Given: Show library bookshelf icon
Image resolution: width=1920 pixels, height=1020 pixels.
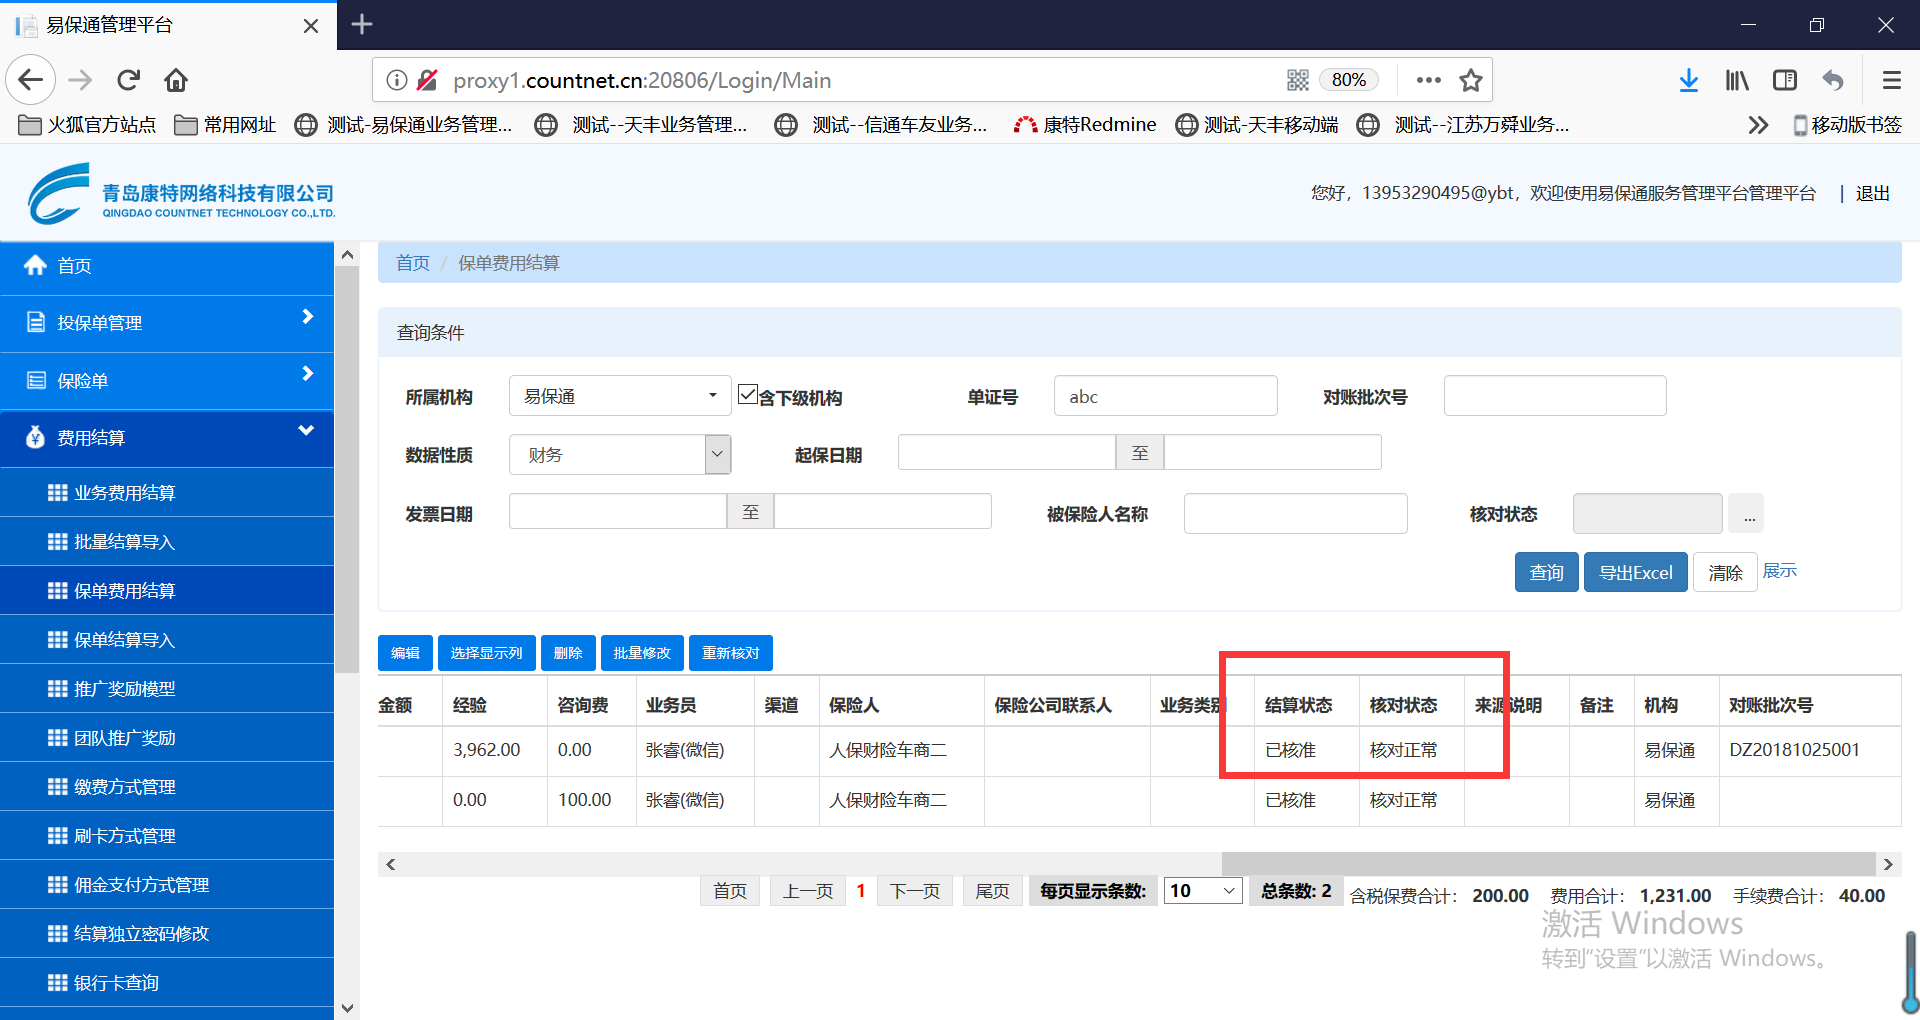Looking at the screenshot, I should [x=1737, y=80].
